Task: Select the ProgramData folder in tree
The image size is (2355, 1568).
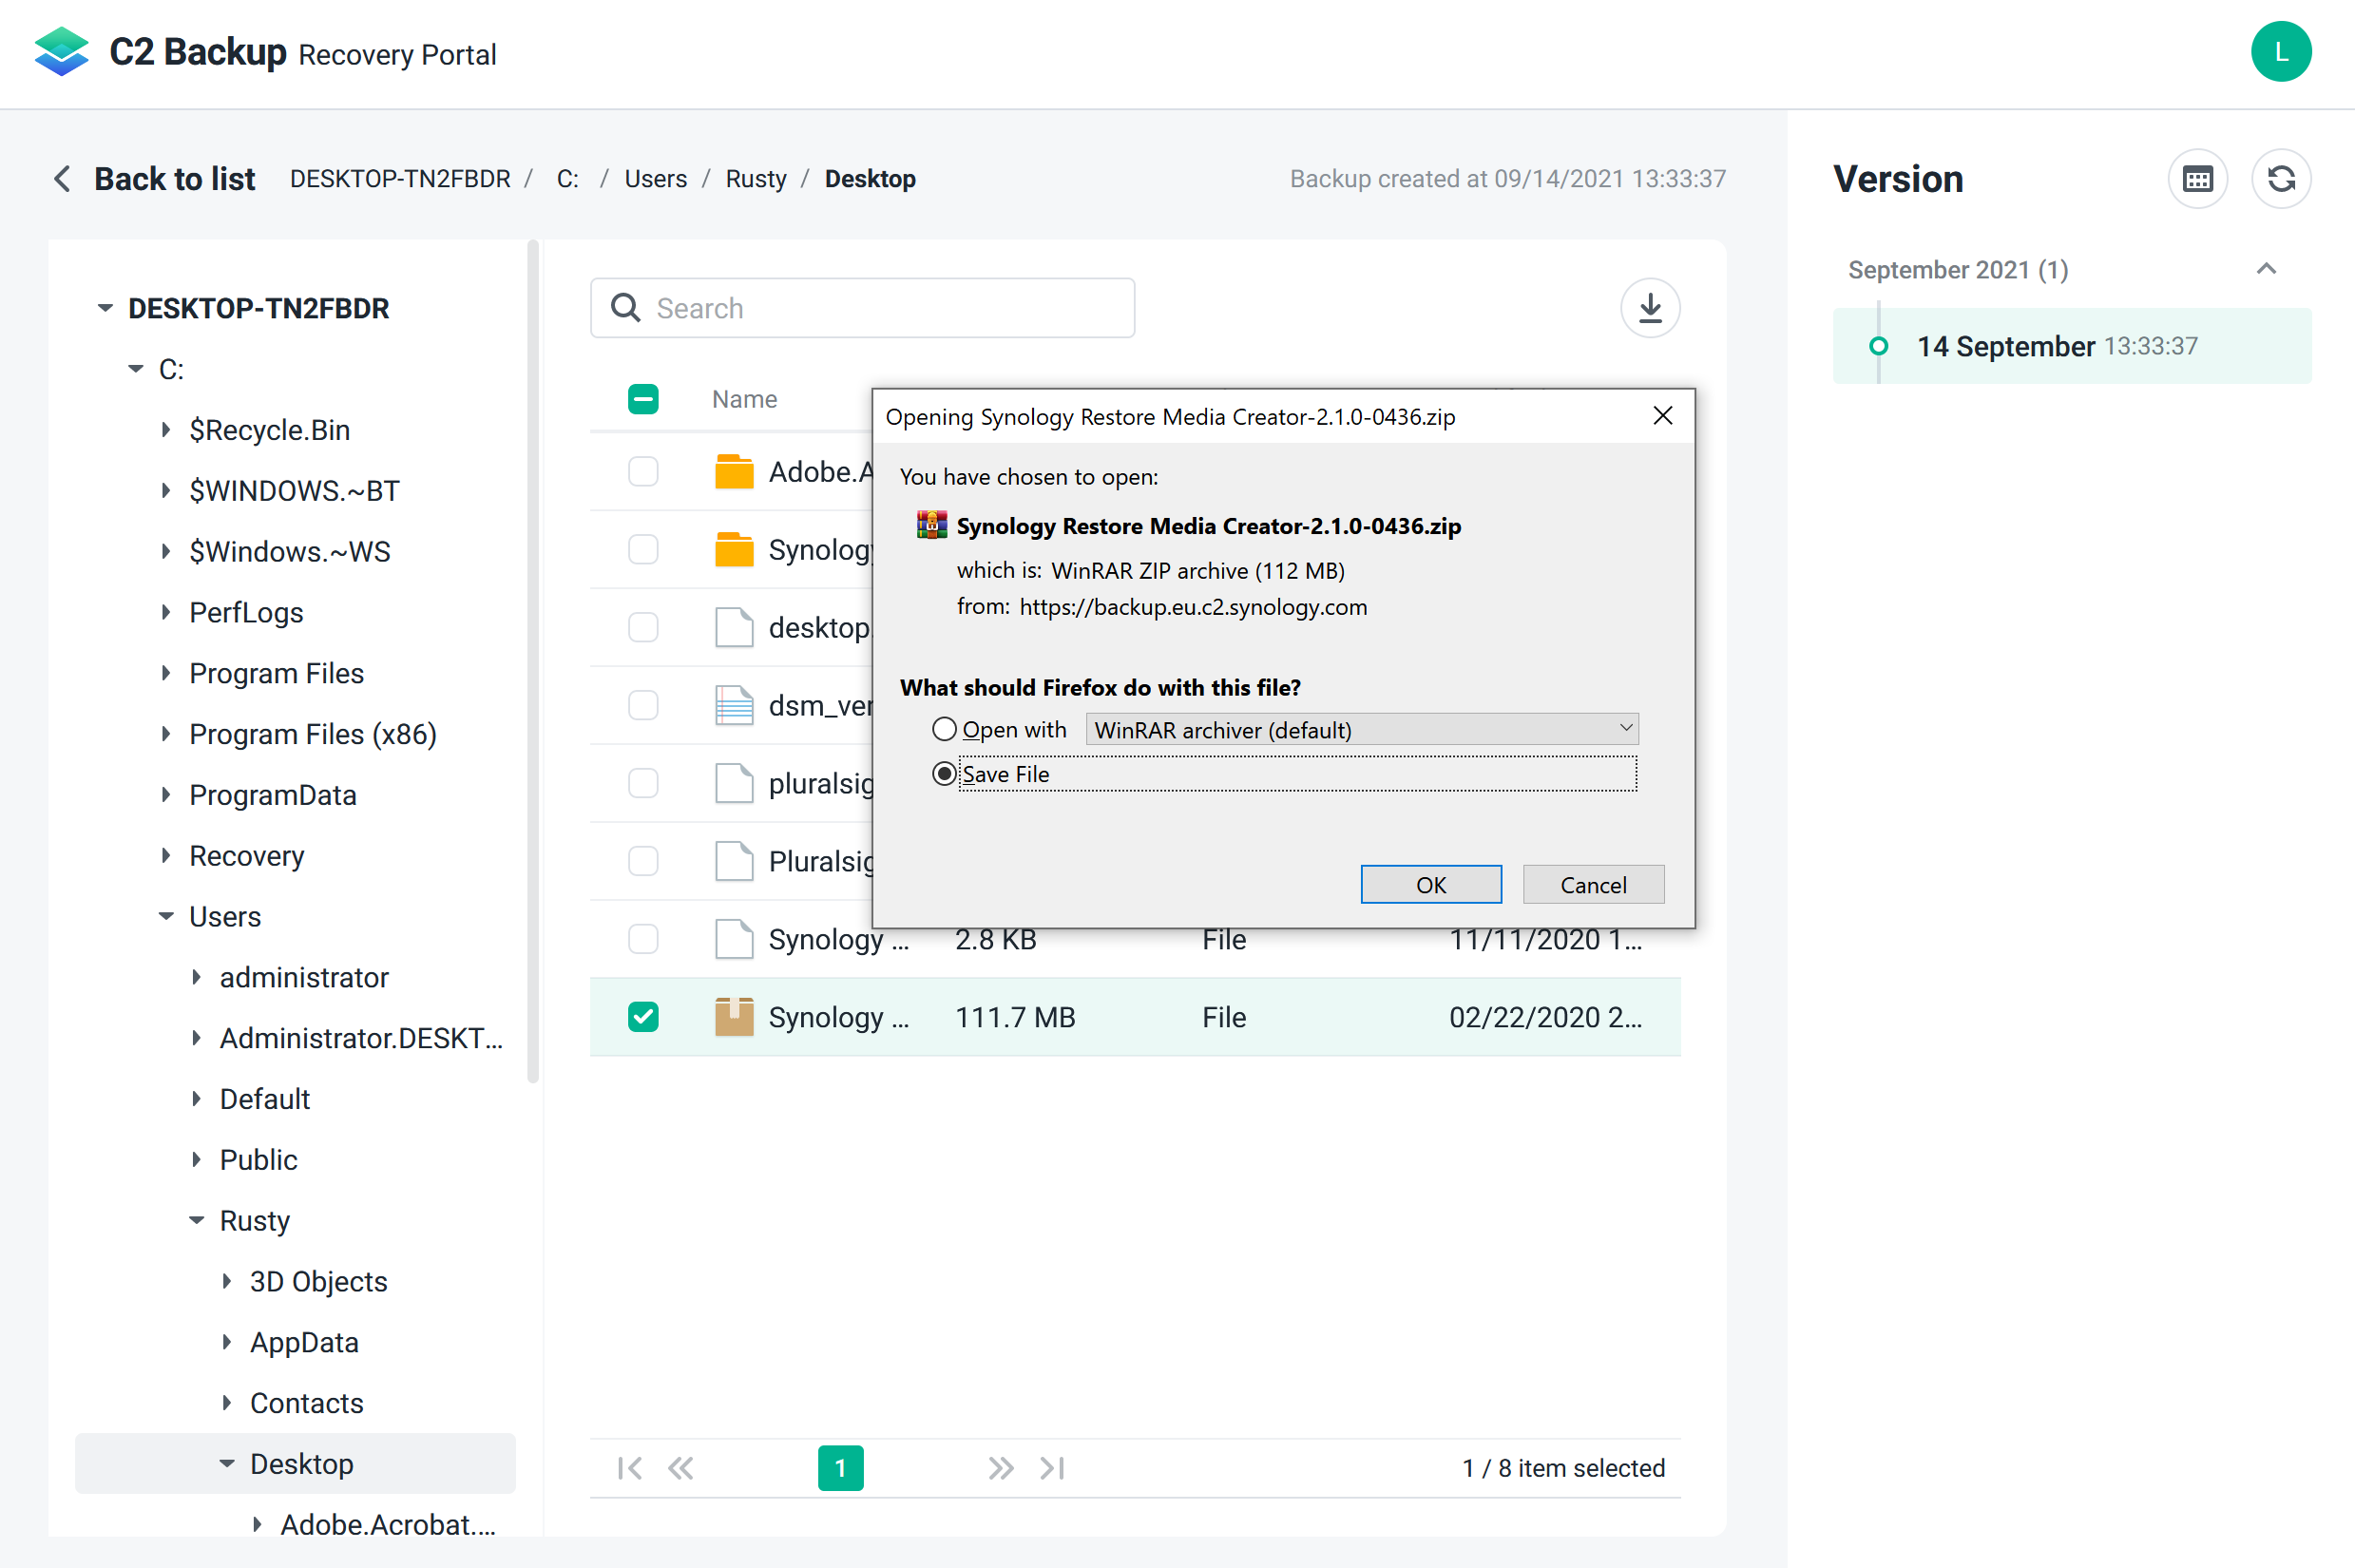Action: point(272,795)
